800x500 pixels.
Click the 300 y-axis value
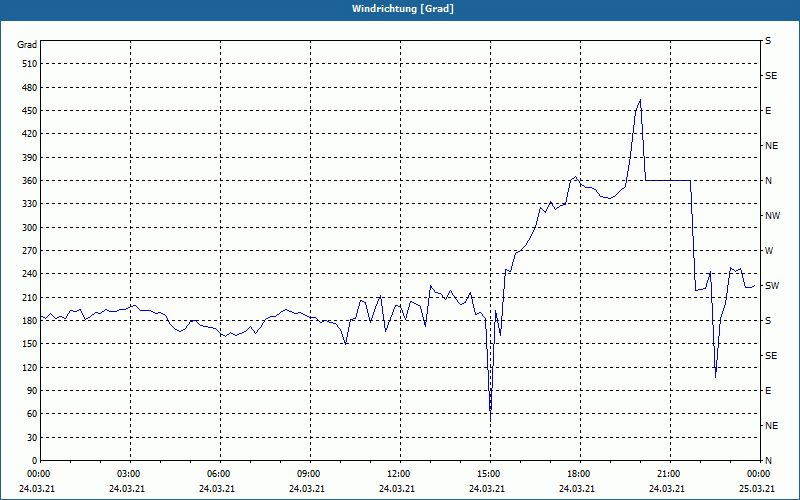click(x=30, y=228)
